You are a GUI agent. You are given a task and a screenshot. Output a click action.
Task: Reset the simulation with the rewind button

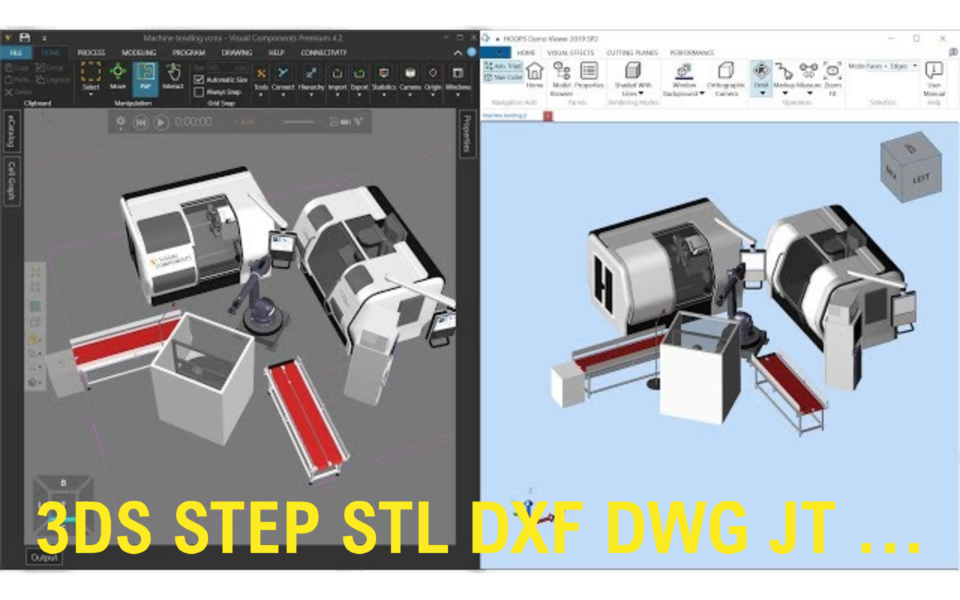pos(141,122)
